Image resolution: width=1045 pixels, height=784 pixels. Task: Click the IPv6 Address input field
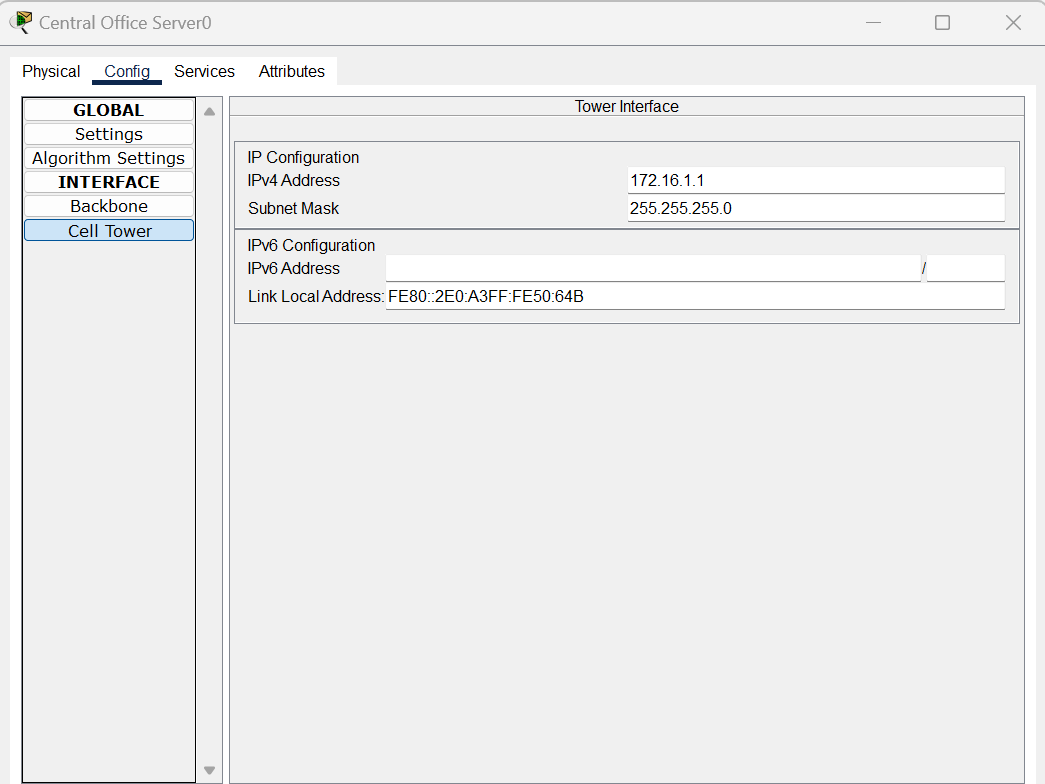(x=653, y=269)
